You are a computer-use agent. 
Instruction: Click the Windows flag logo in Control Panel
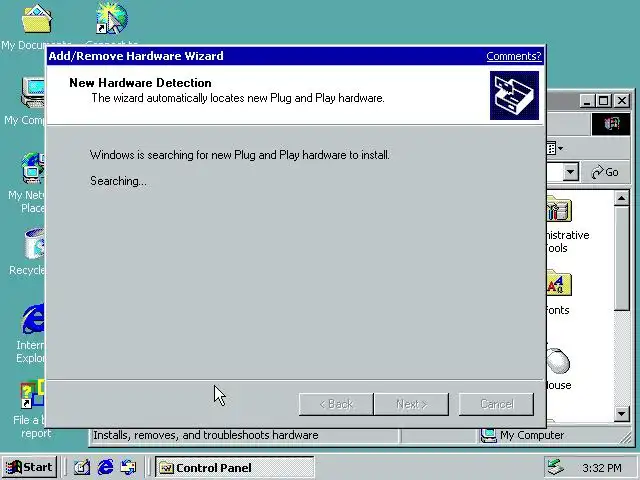tap(611, 124)
